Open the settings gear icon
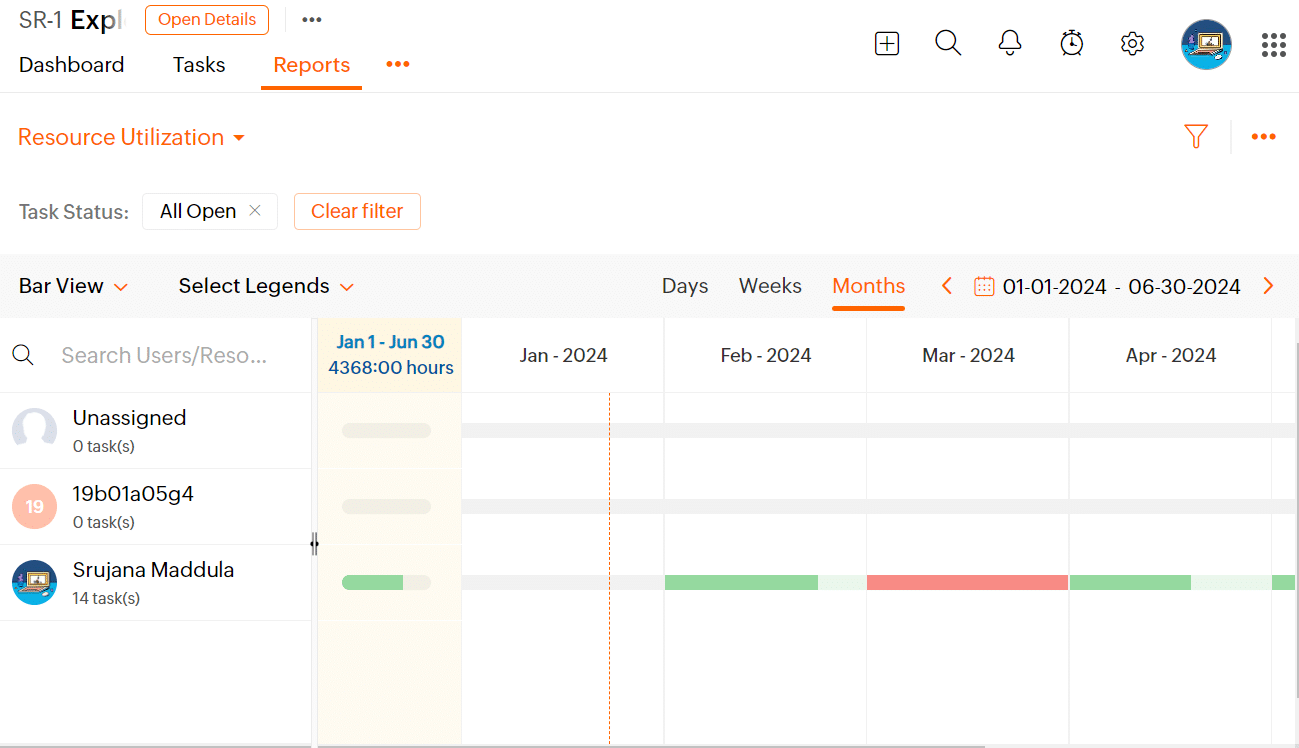Screen dimensions: 1299x748 (x=1132, y=44)
